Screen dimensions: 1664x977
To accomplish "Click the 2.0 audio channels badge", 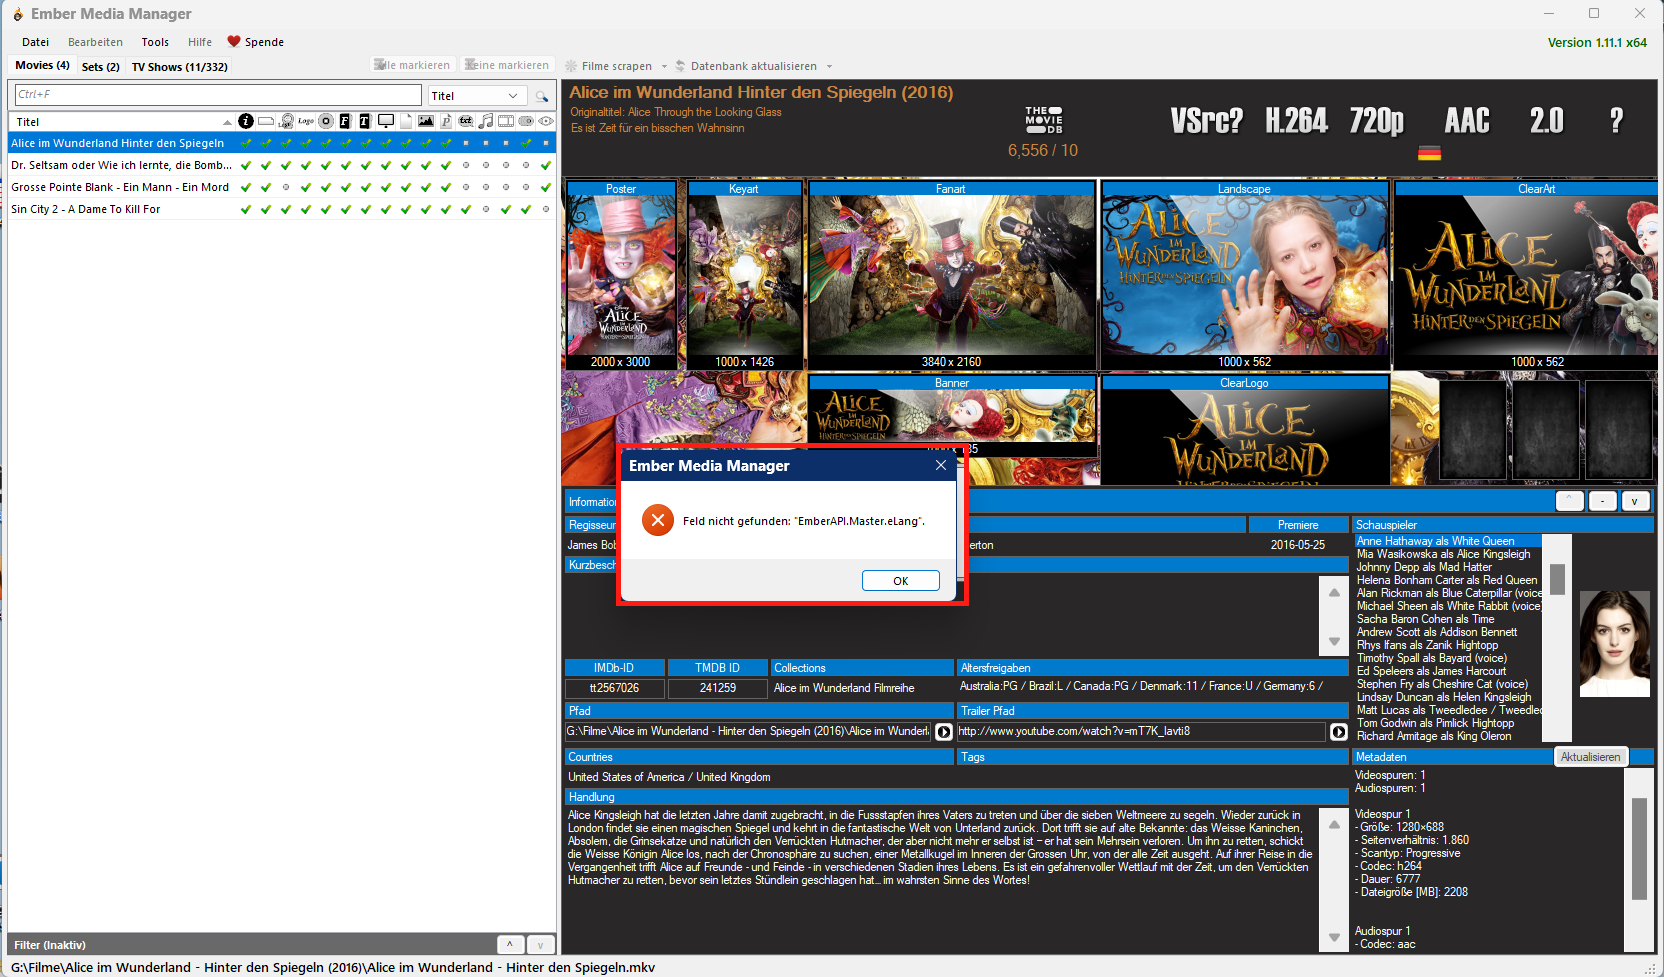I will pyautogui.click(x=1546, y=121).
